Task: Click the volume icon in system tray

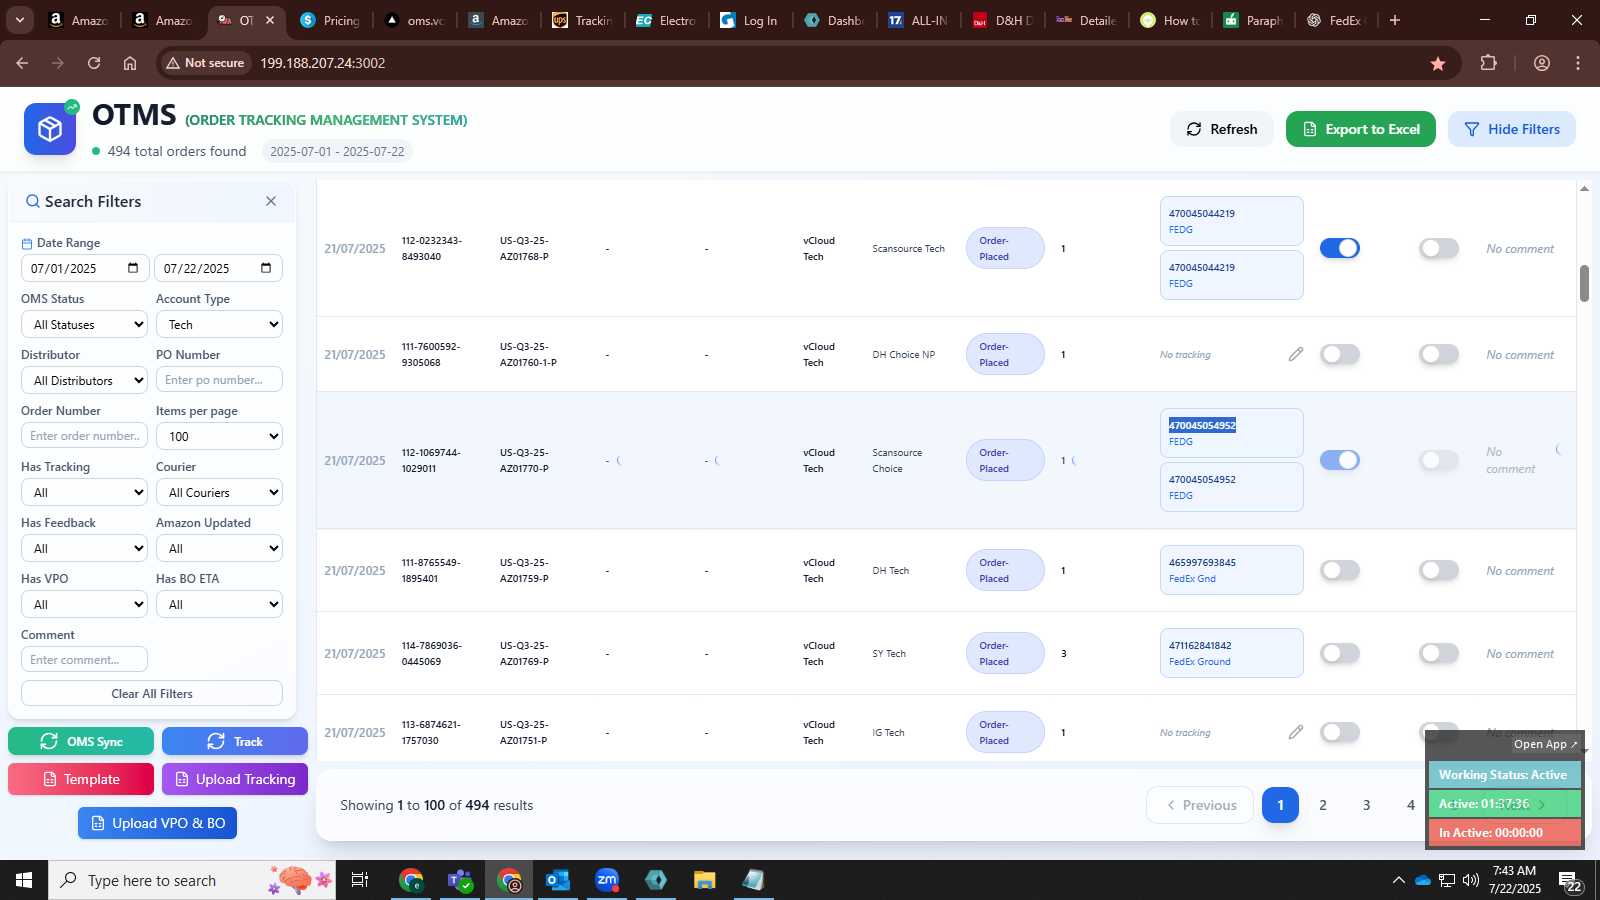Action: coord(1471,880)
